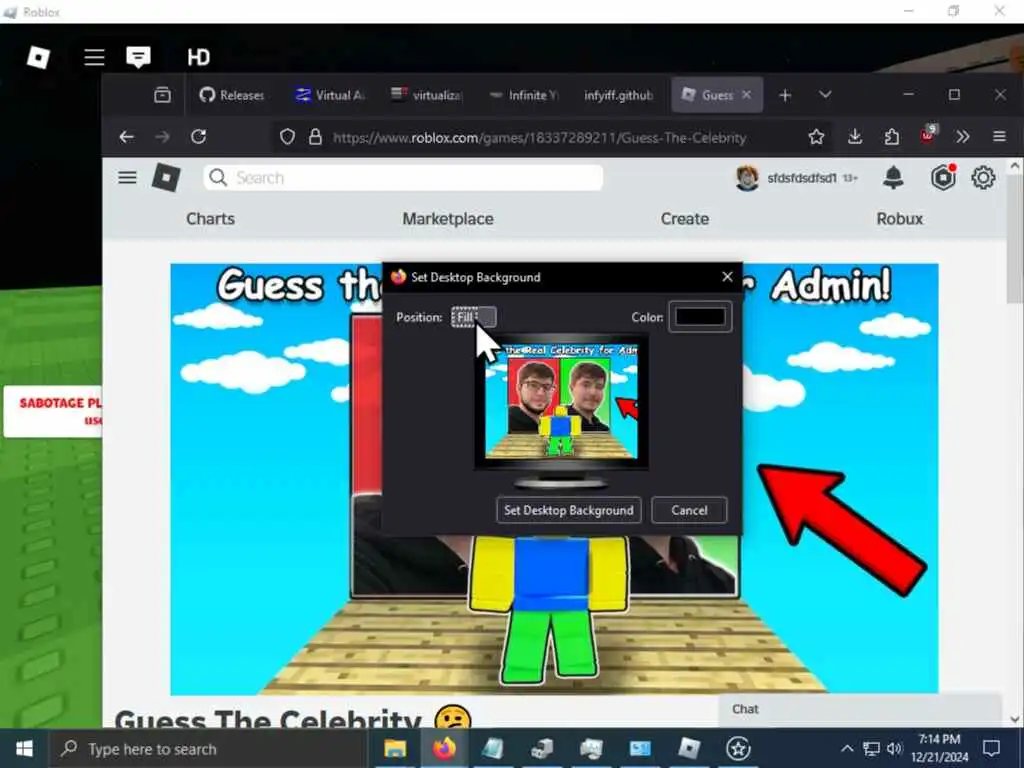Reload the page in Firefox
This screenshot has width=1024, height=768.
[199, 136]
